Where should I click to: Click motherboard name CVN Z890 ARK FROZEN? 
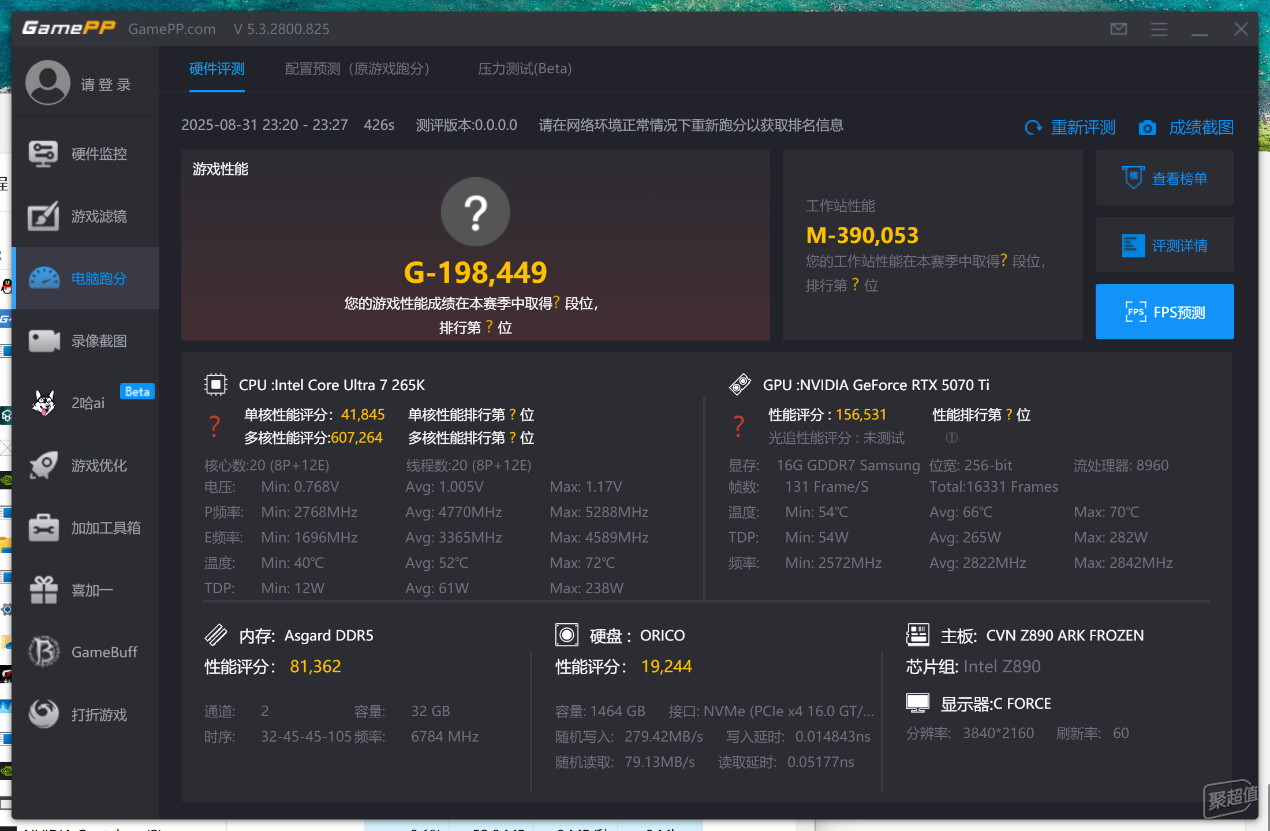[1065, 635]
